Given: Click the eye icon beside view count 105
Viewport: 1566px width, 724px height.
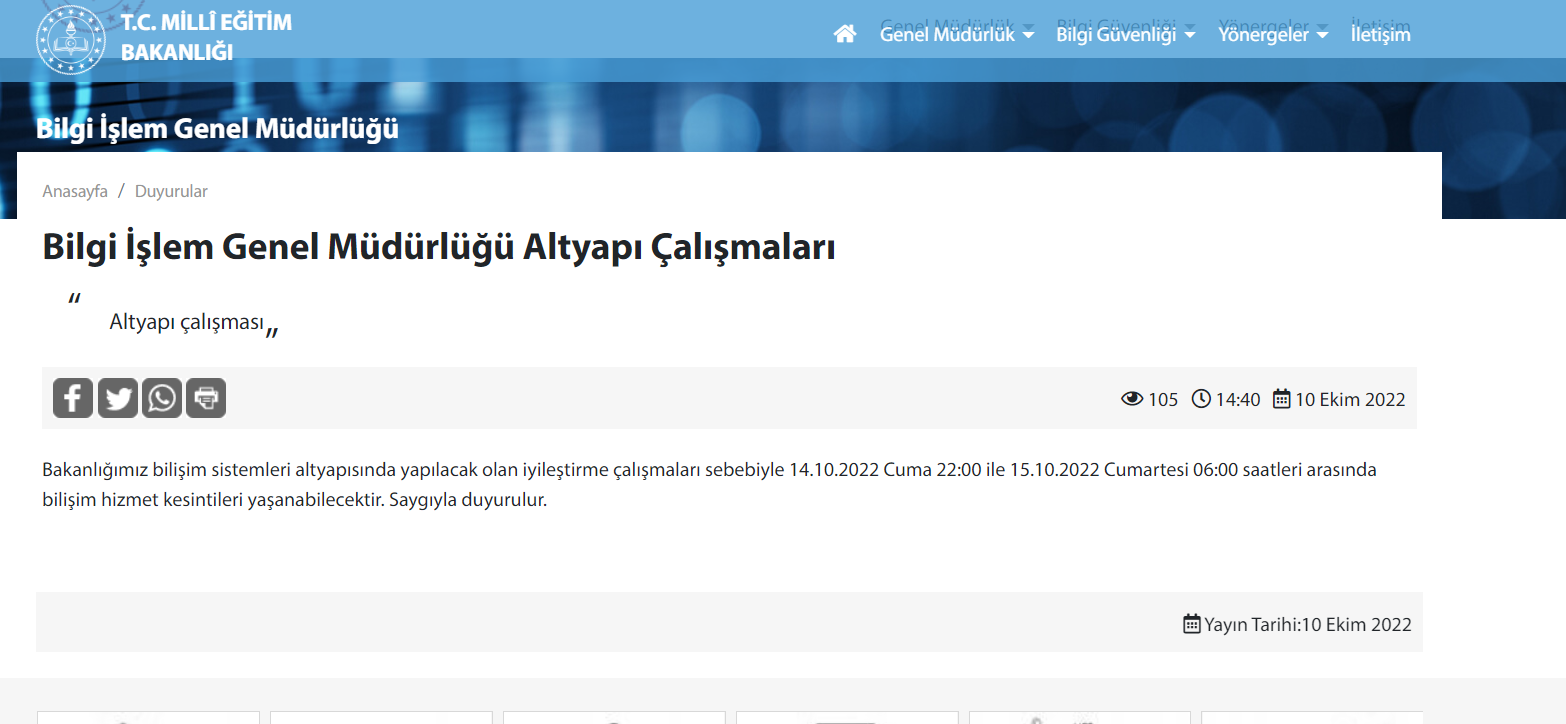Looking at the screenshot, I should (1132, 399).
